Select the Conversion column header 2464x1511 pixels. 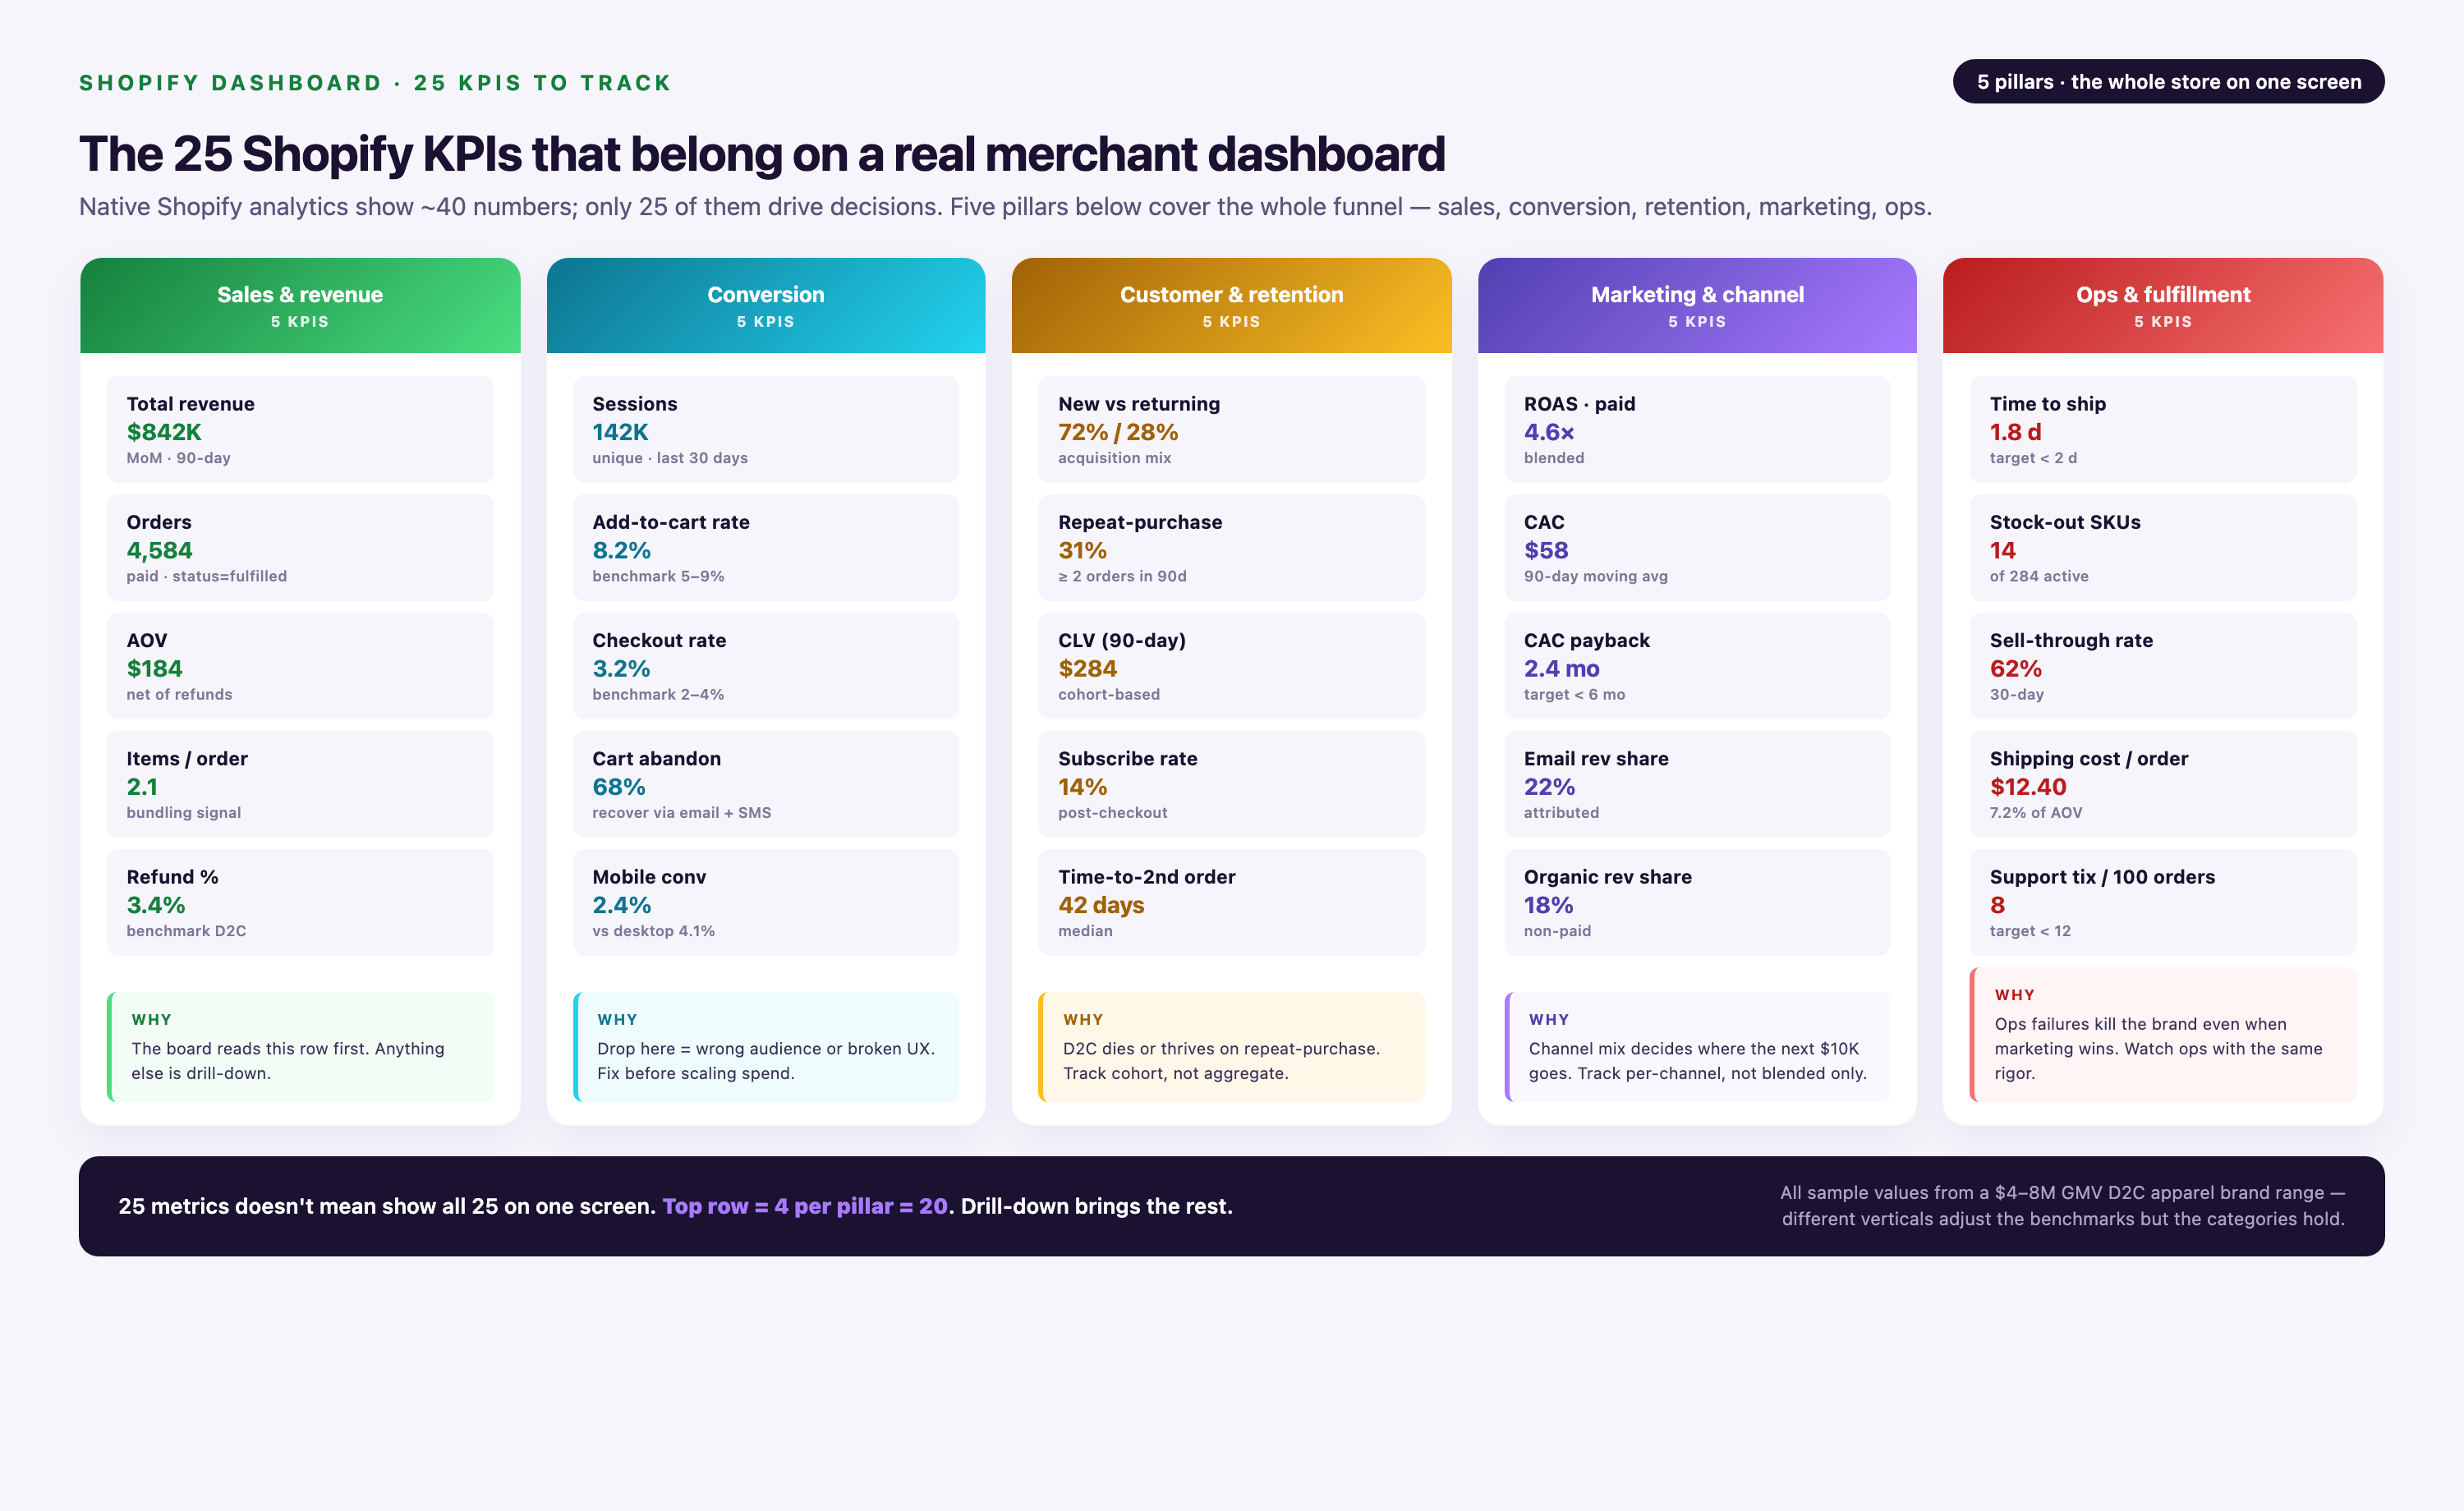click(x=766, y=305)
